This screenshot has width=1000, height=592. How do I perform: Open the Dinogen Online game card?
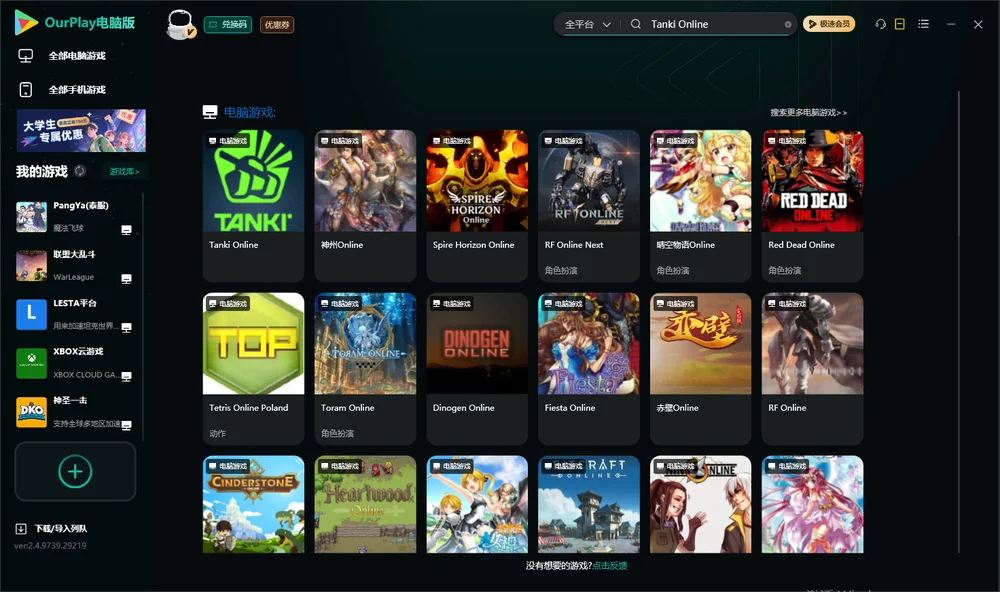[477, 368]
